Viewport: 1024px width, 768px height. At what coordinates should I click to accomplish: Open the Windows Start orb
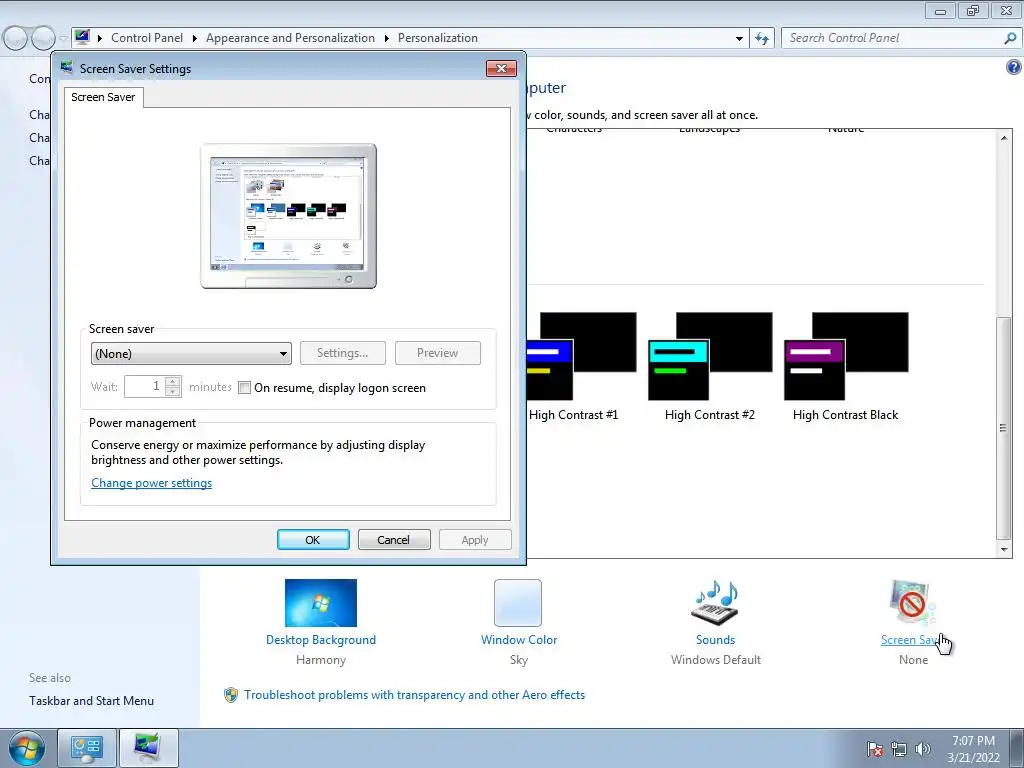pyautogui.click(x=26, y=748)
